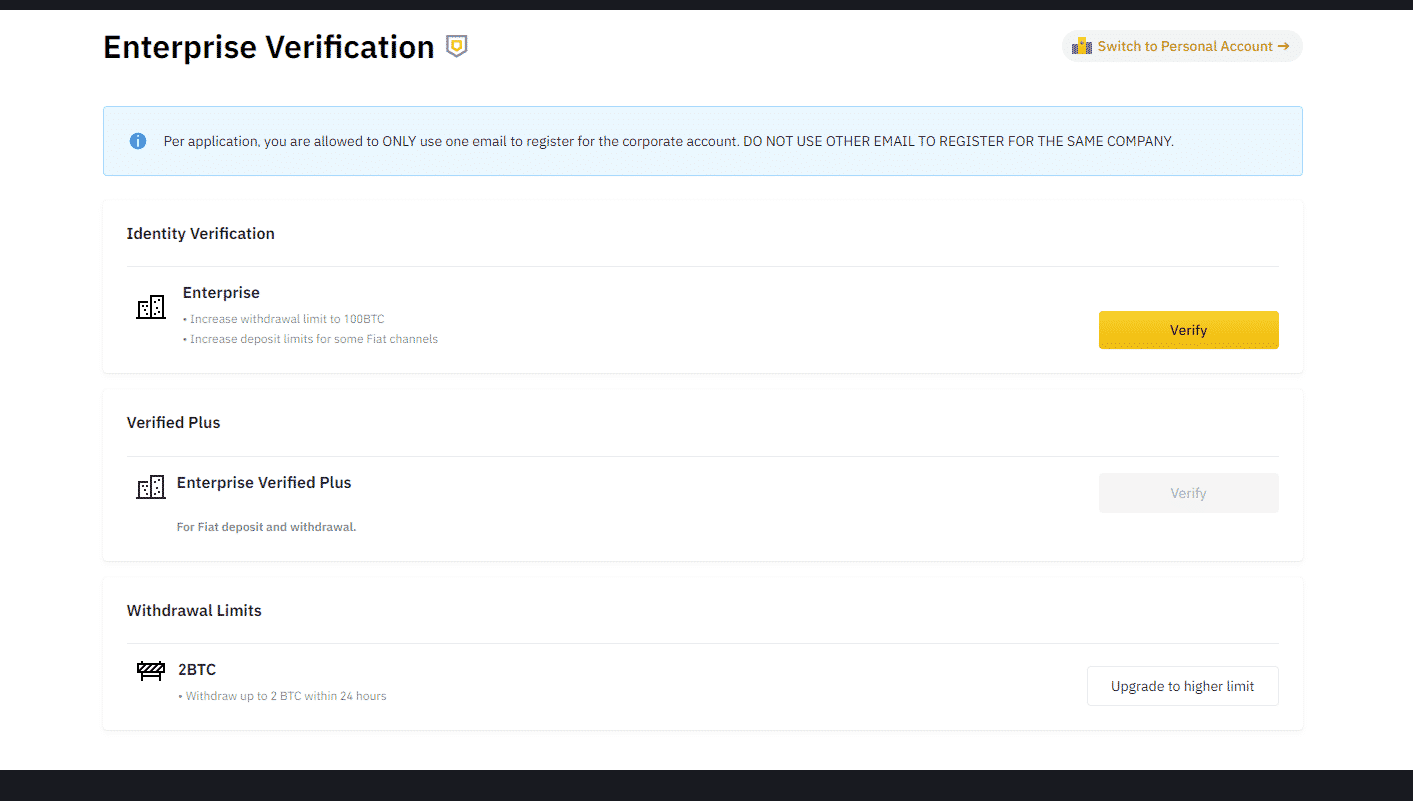Click the building icon beside Enterprise Verified Plus

[151, 487]
